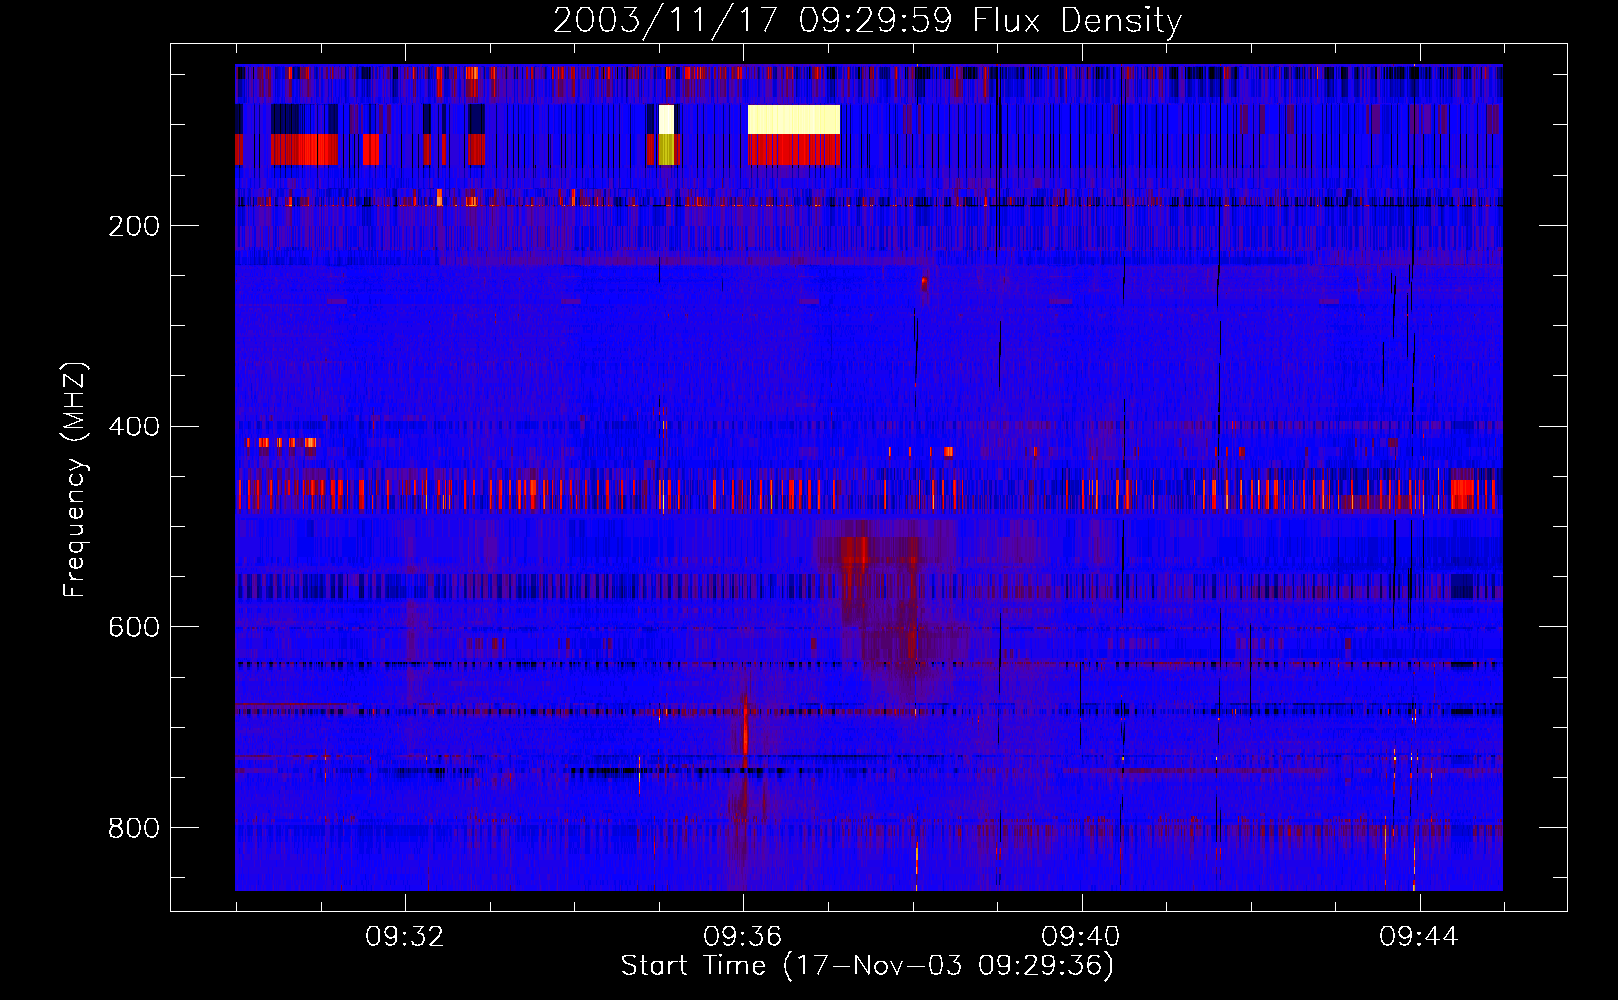The height and width of the screenshot is (1000, 1618).
Task: Click the 09:44 time tick label
Action: 1419,937
